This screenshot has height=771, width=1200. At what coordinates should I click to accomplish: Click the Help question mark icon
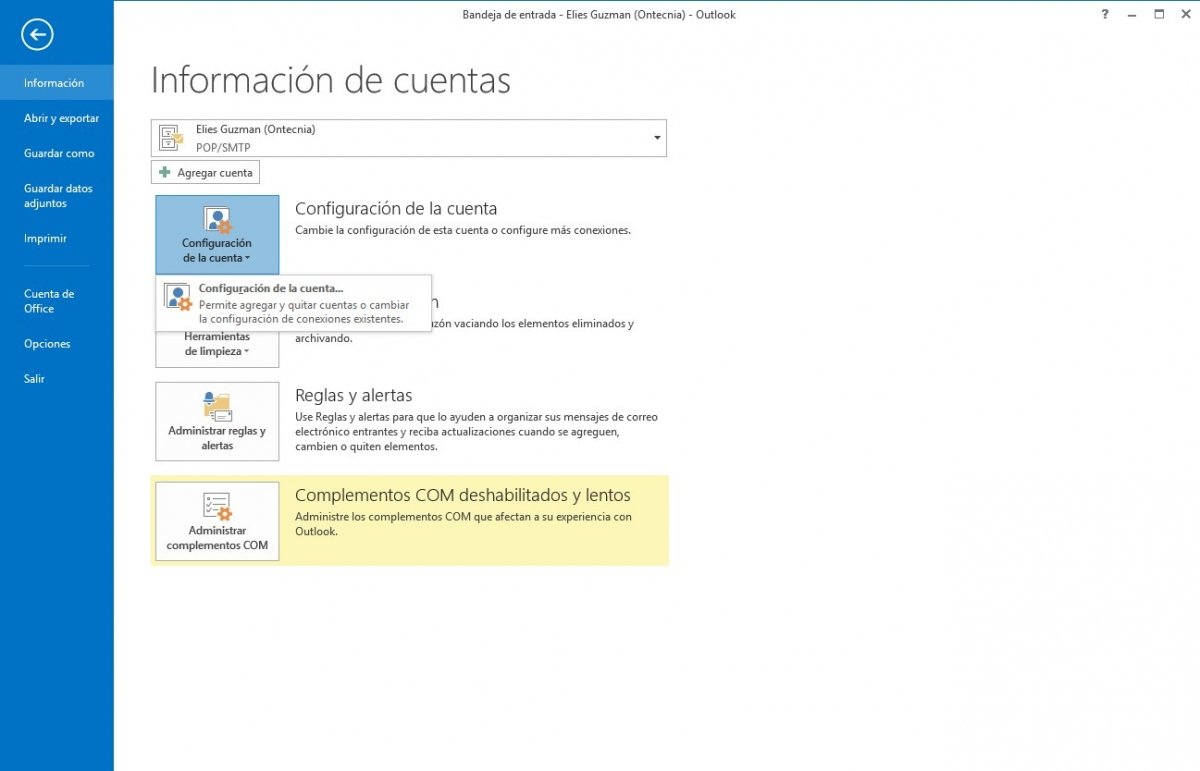(x=1105, y=14)
